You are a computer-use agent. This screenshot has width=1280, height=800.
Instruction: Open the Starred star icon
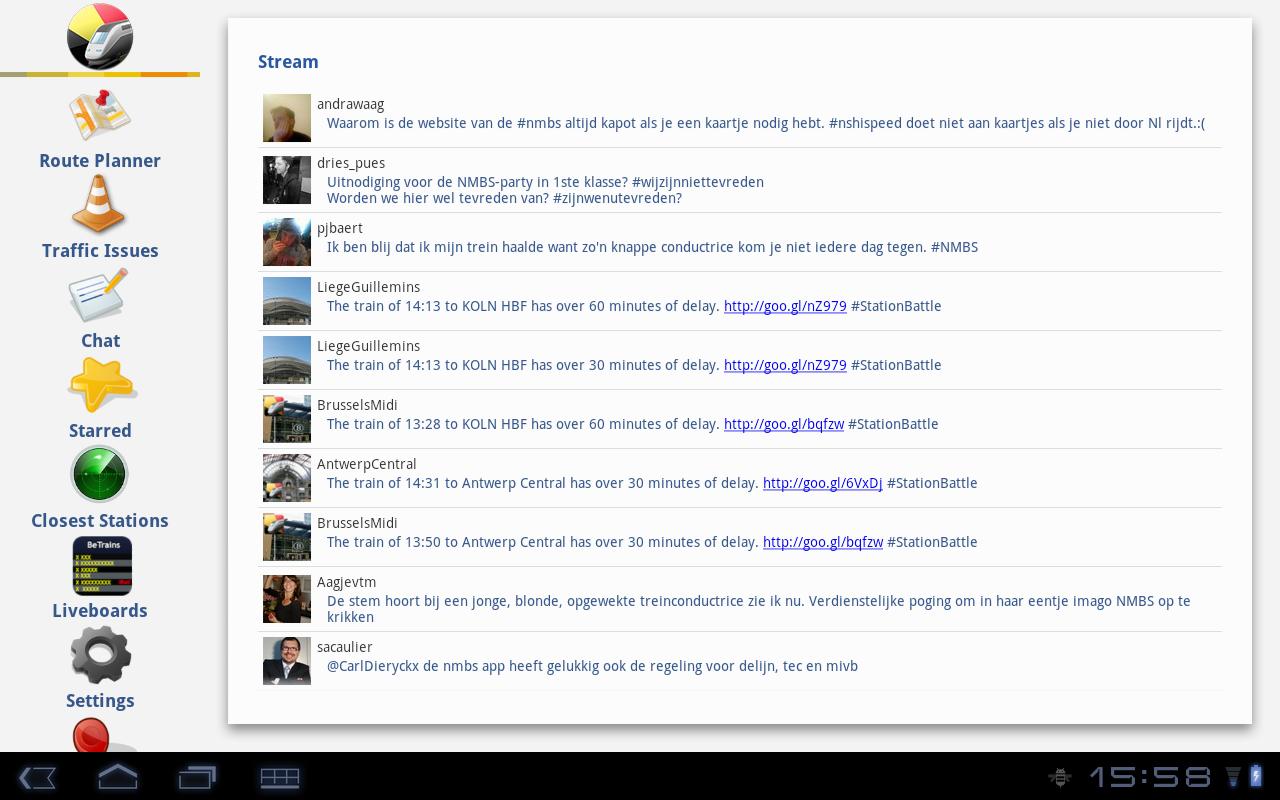(x=101, y=385)
